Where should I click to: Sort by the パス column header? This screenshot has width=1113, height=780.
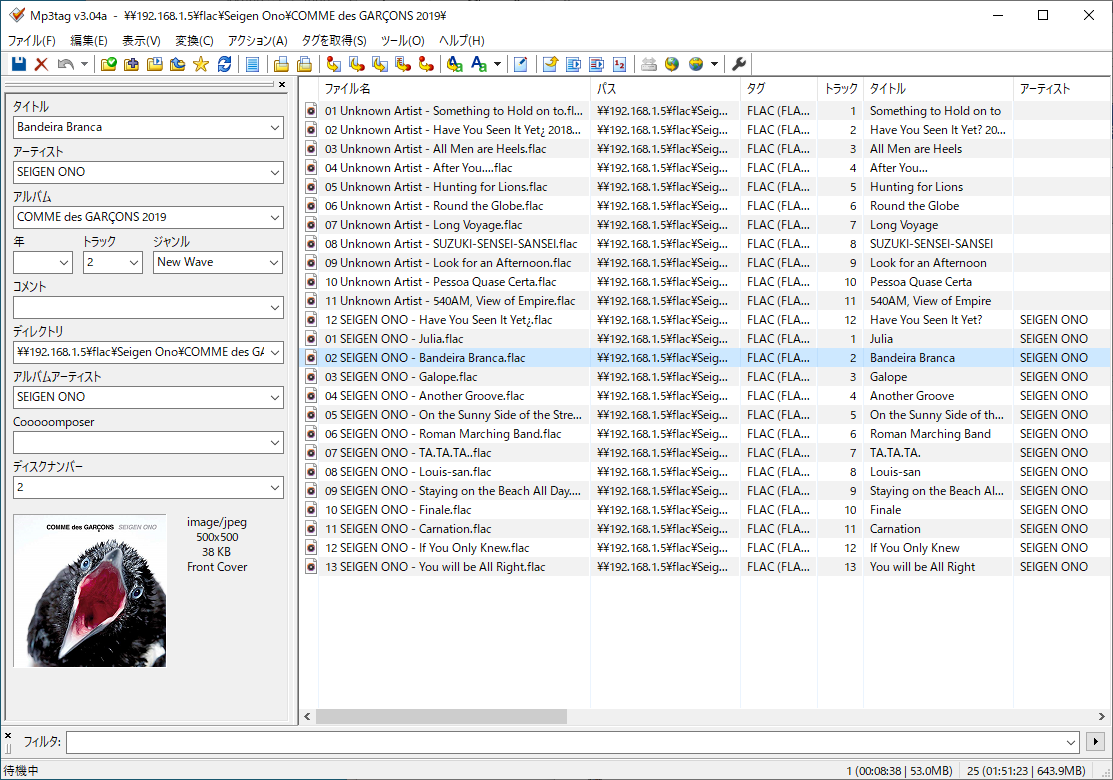[664, 89]
